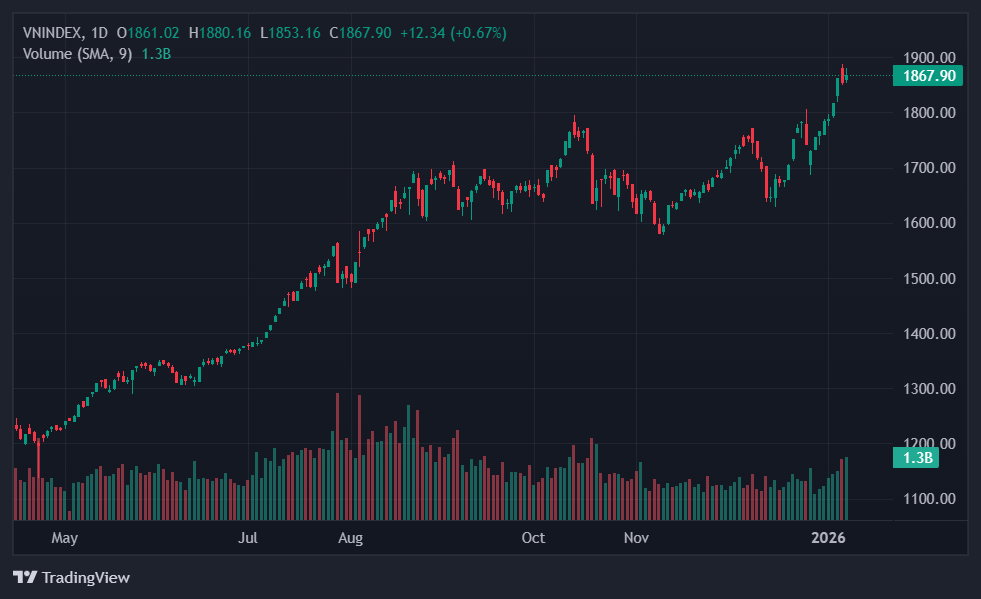Click the H1880.16 high value in header
This screenshot has width=981, height=599.
point(225,33)
